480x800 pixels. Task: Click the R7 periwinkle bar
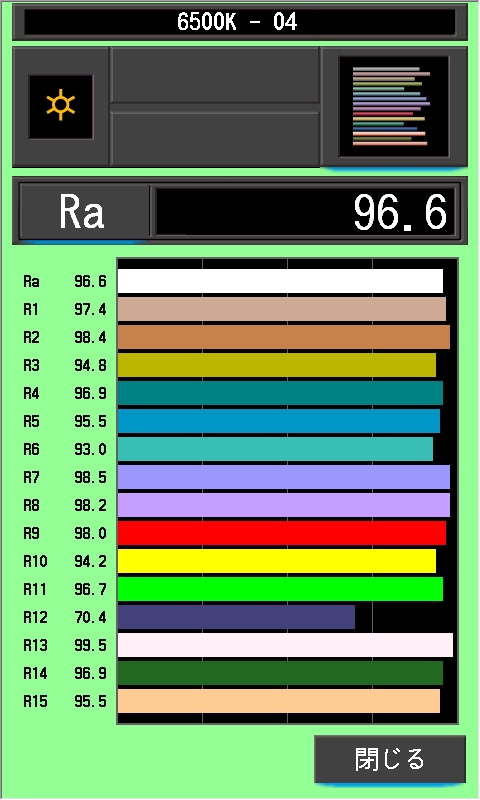[284, 477]
